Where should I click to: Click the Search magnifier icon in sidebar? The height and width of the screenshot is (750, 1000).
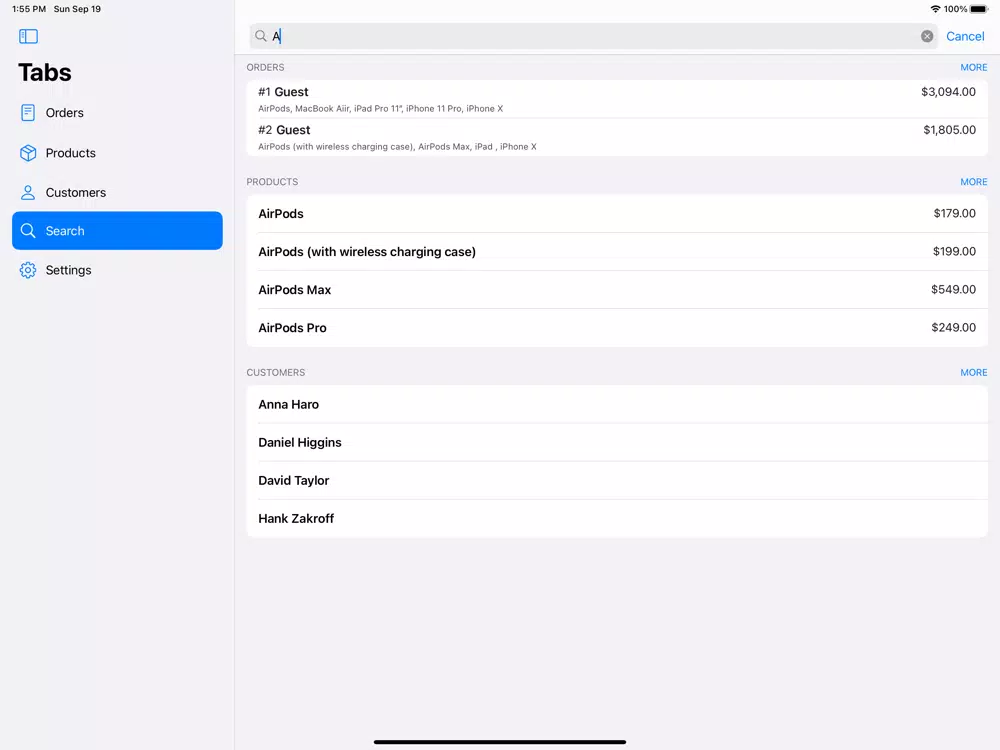(x=28, y=231)
